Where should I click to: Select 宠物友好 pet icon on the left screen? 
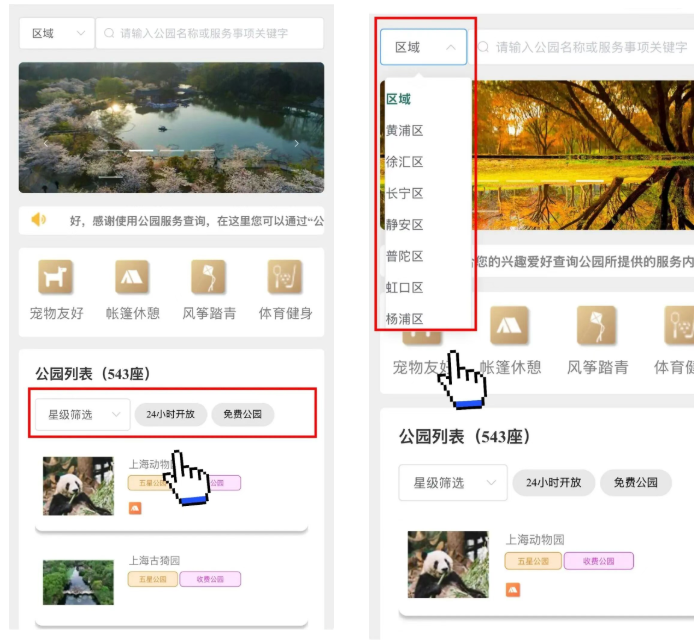pyautogui.click(x=56, y=277)
